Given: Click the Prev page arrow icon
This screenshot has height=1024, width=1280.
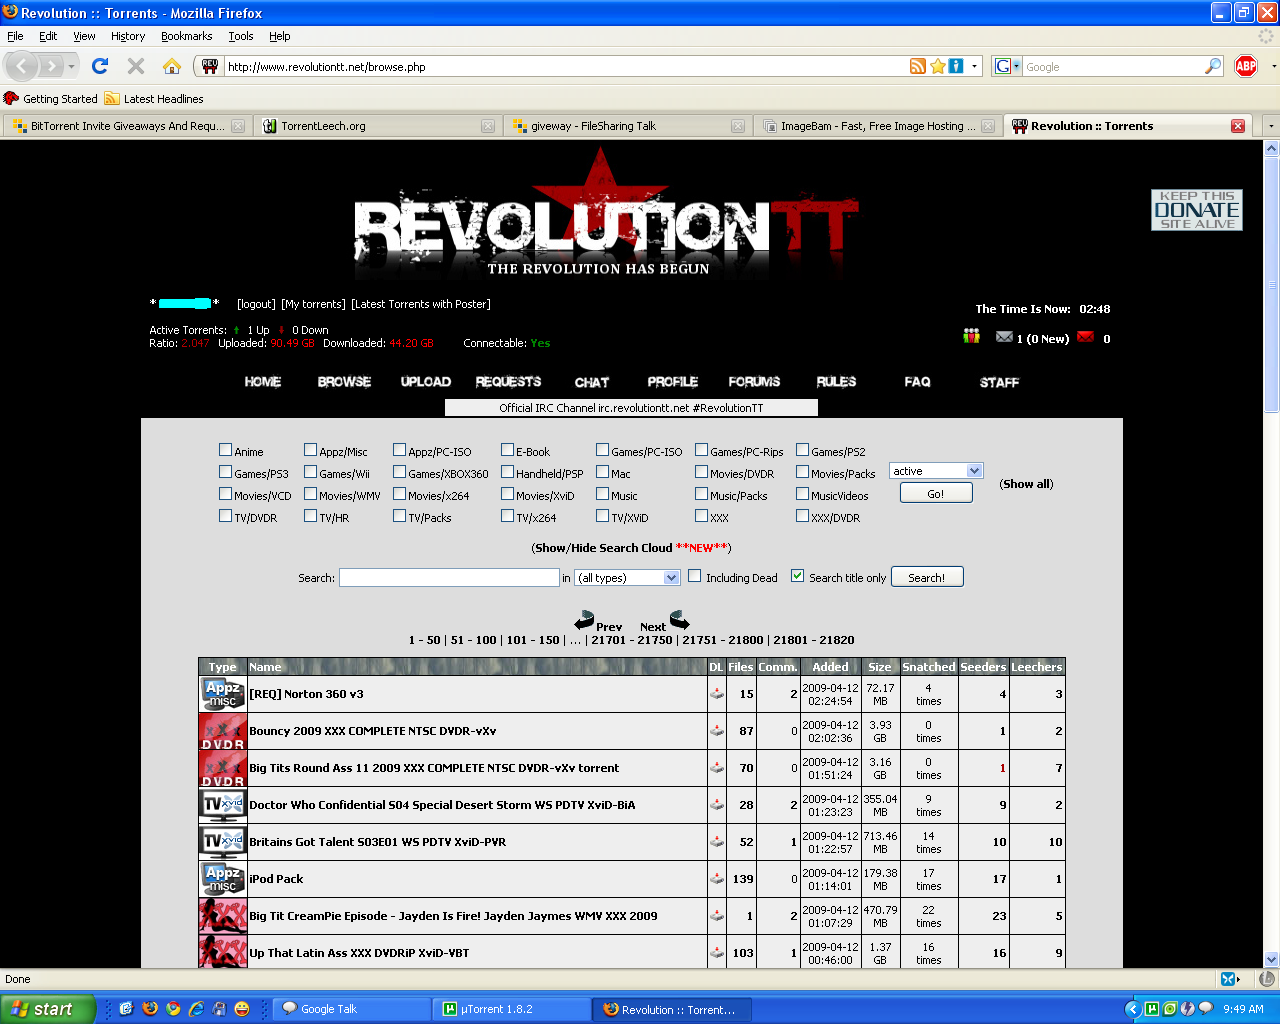Looking at the screenshot, I should click(x=585, y=620).
